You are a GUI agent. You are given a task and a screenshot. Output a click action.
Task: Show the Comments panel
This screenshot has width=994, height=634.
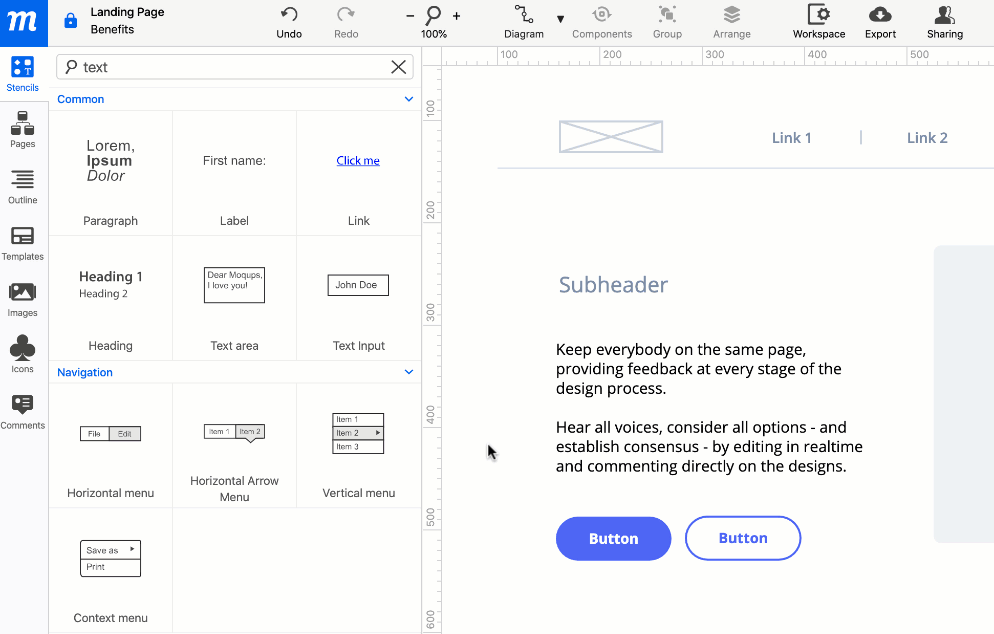click(23, 411)
